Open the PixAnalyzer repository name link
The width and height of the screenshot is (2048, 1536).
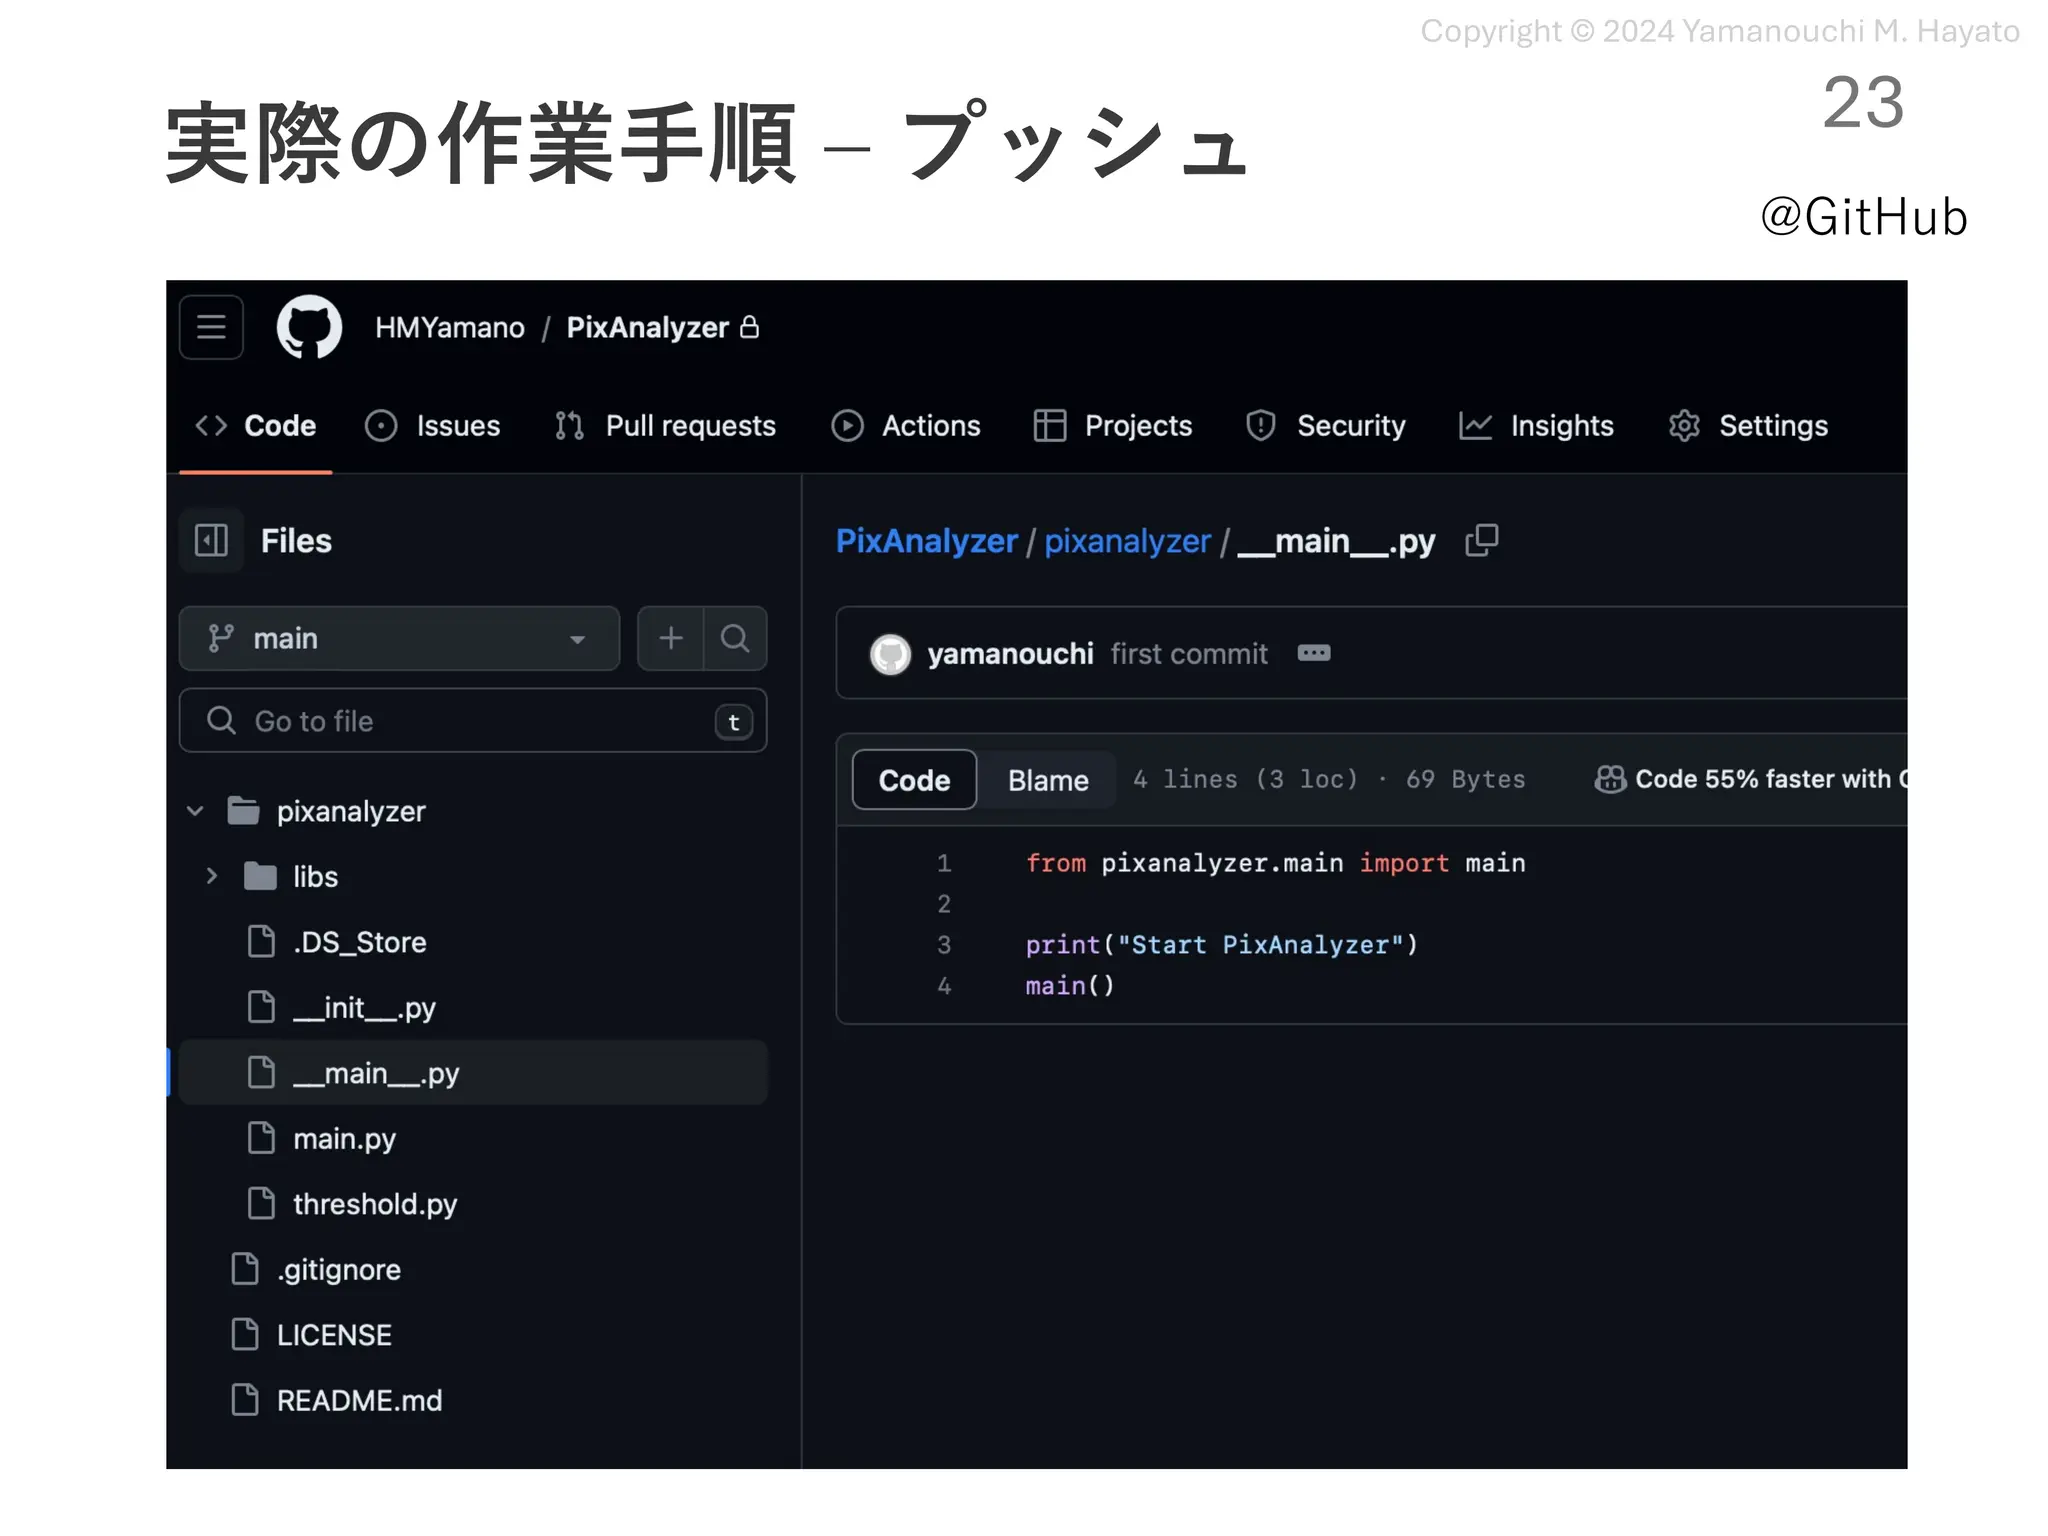(647, 328)
